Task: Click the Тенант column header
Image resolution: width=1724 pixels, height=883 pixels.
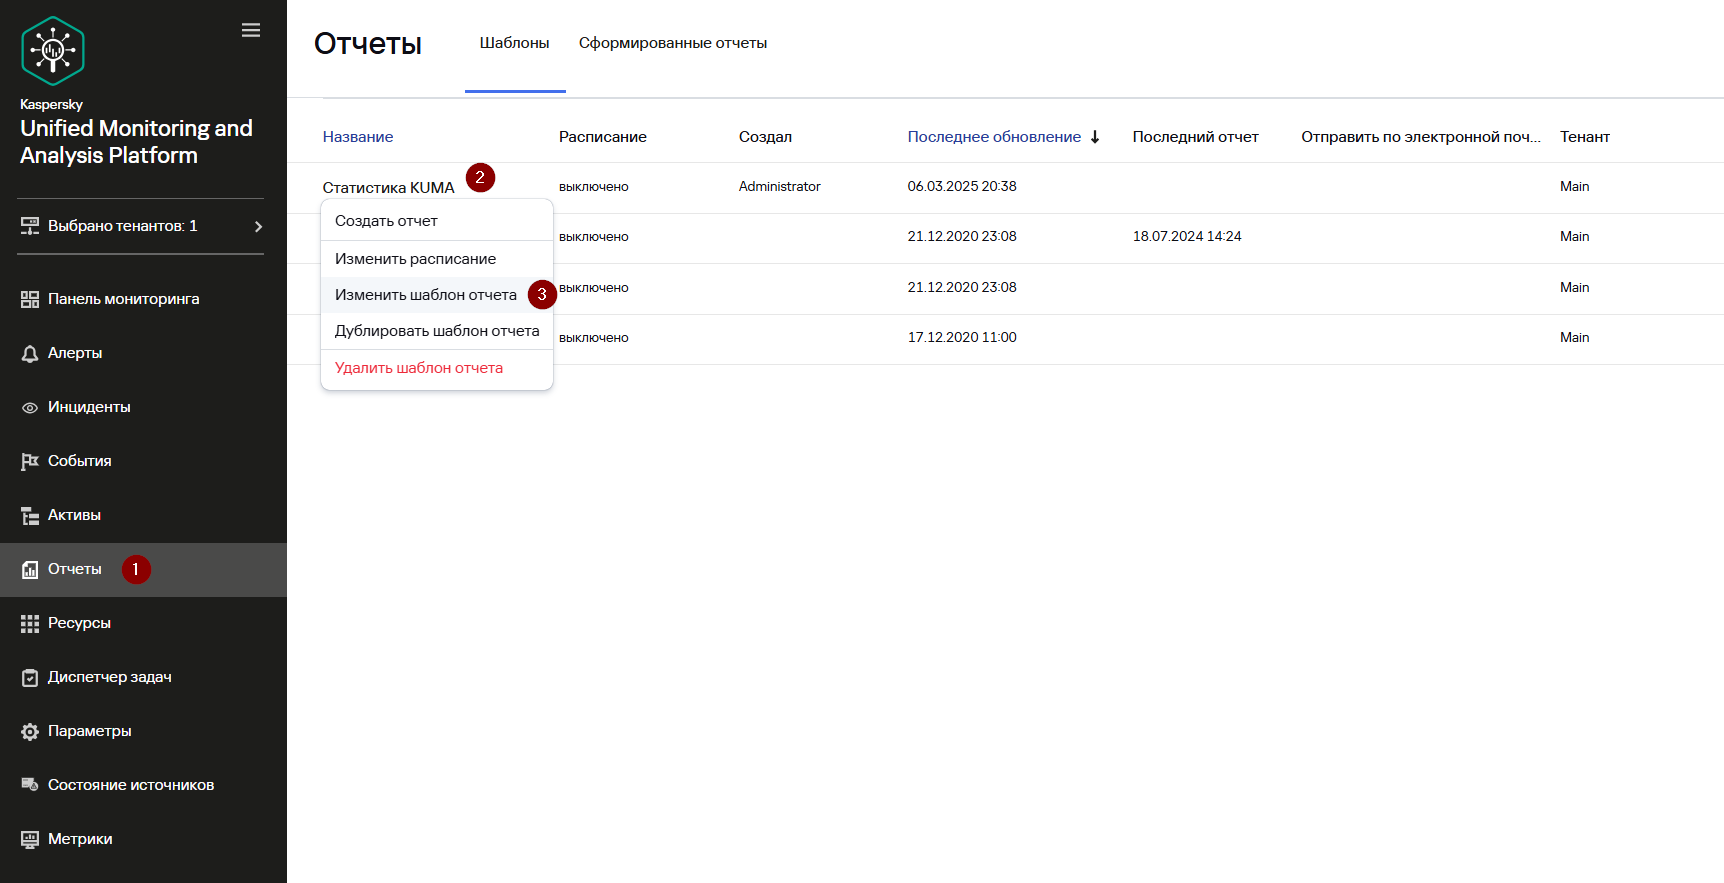Action: point(1584,137)
